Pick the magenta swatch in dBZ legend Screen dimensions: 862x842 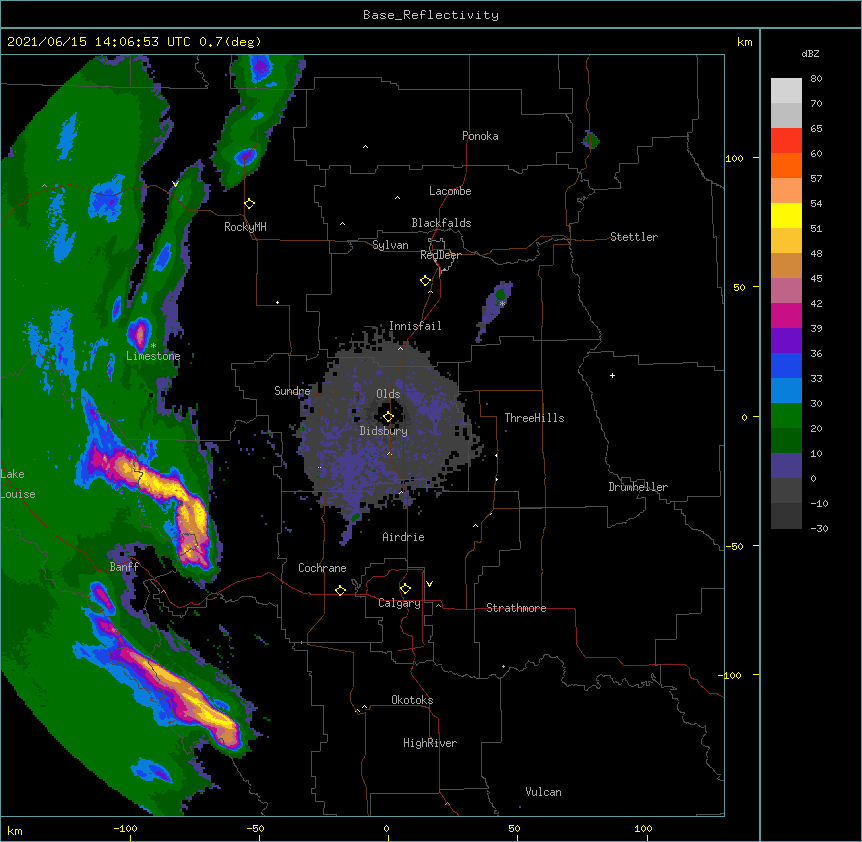pos(786,315)
